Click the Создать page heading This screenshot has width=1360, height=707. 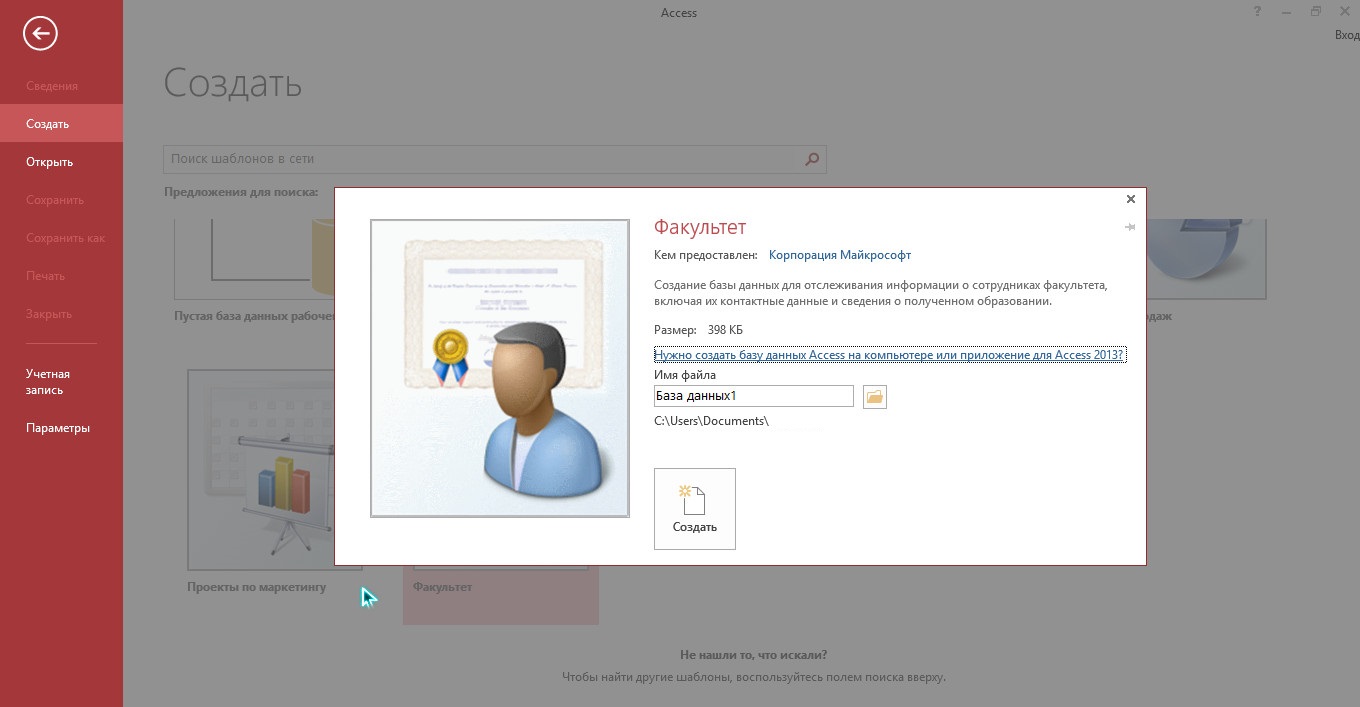[x=233, y=83]
